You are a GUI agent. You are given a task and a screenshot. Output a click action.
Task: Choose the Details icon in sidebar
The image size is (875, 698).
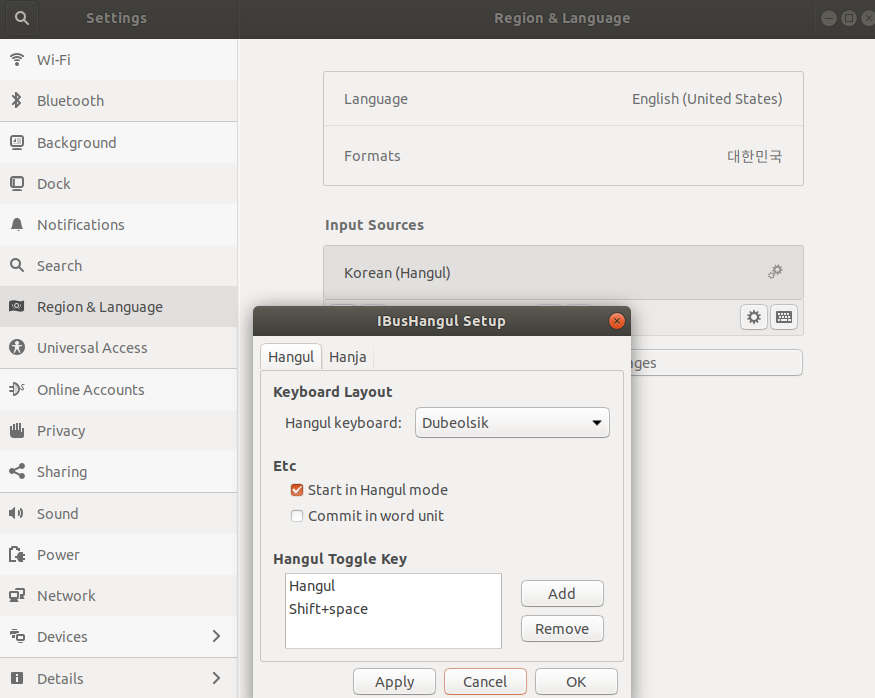point(17,678)
